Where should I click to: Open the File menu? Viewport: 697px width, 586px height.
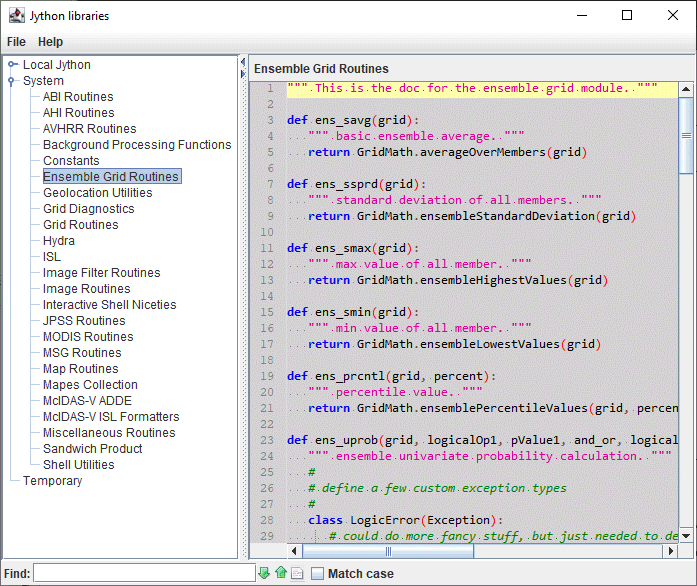click(16, 42)
